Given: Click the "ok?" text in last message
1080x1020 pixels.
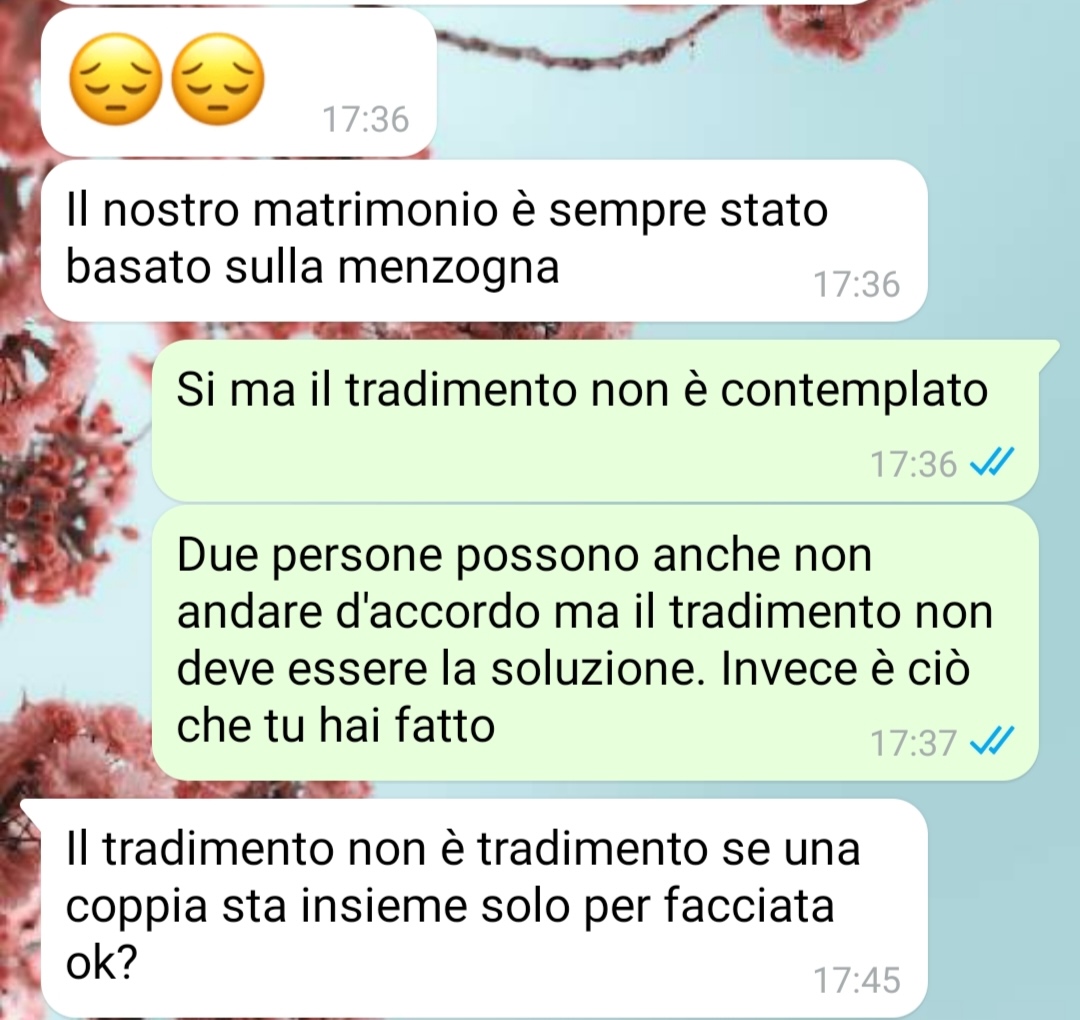Looking at the screenshot, I should click(x=102, y=962).
